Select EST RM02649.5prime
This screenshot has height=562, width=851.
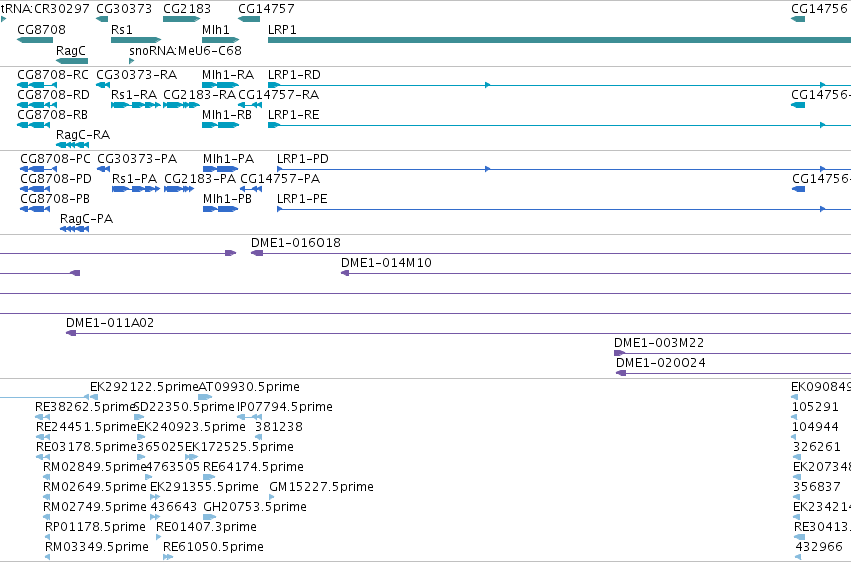95,488
